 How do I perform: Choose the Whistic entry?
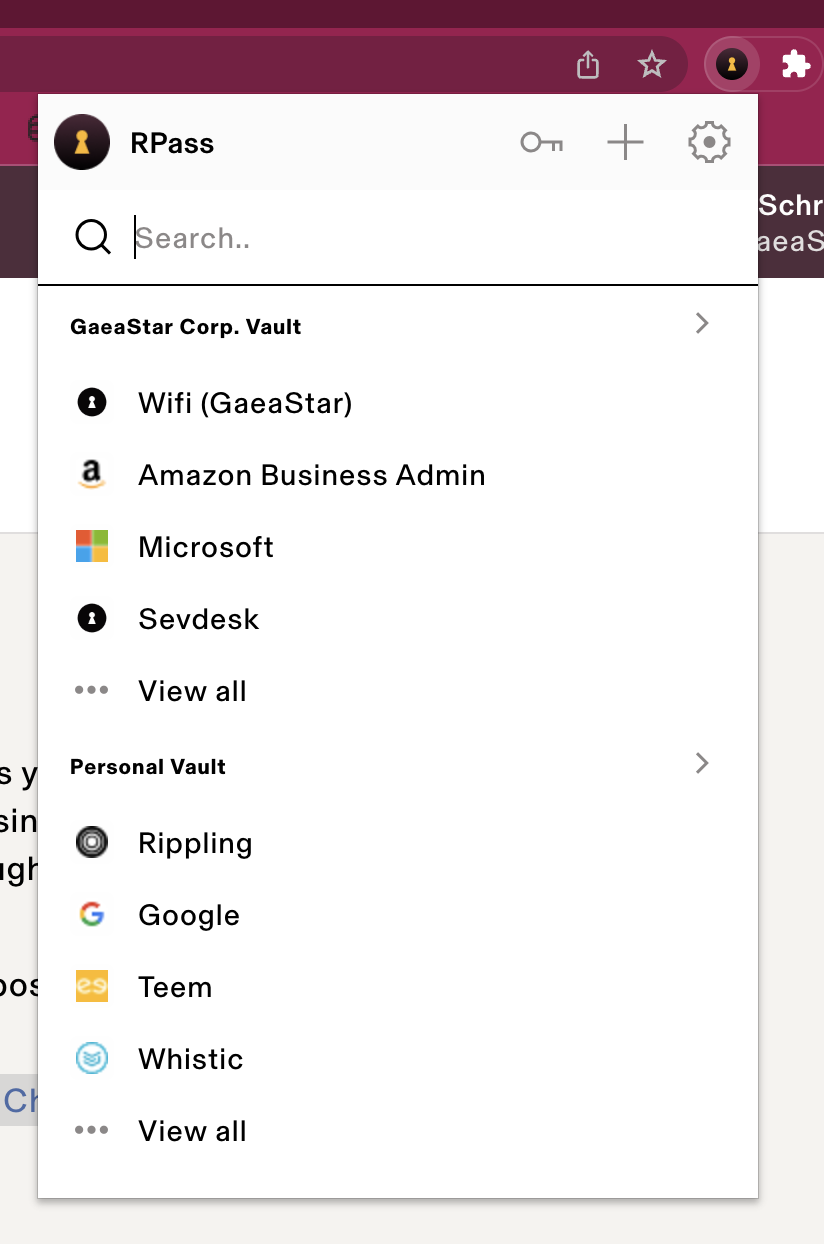pos(191,1059)
